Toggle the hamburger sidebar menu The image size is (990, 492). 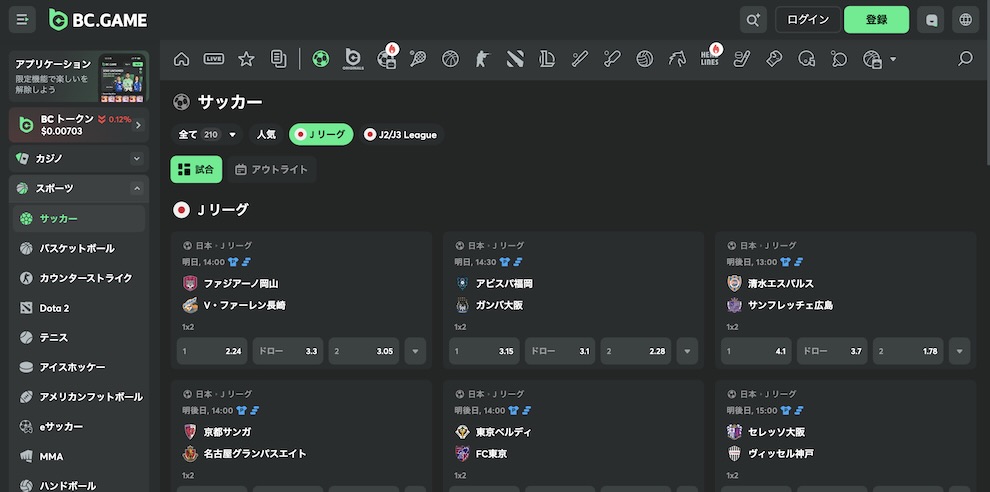point(22,20)
